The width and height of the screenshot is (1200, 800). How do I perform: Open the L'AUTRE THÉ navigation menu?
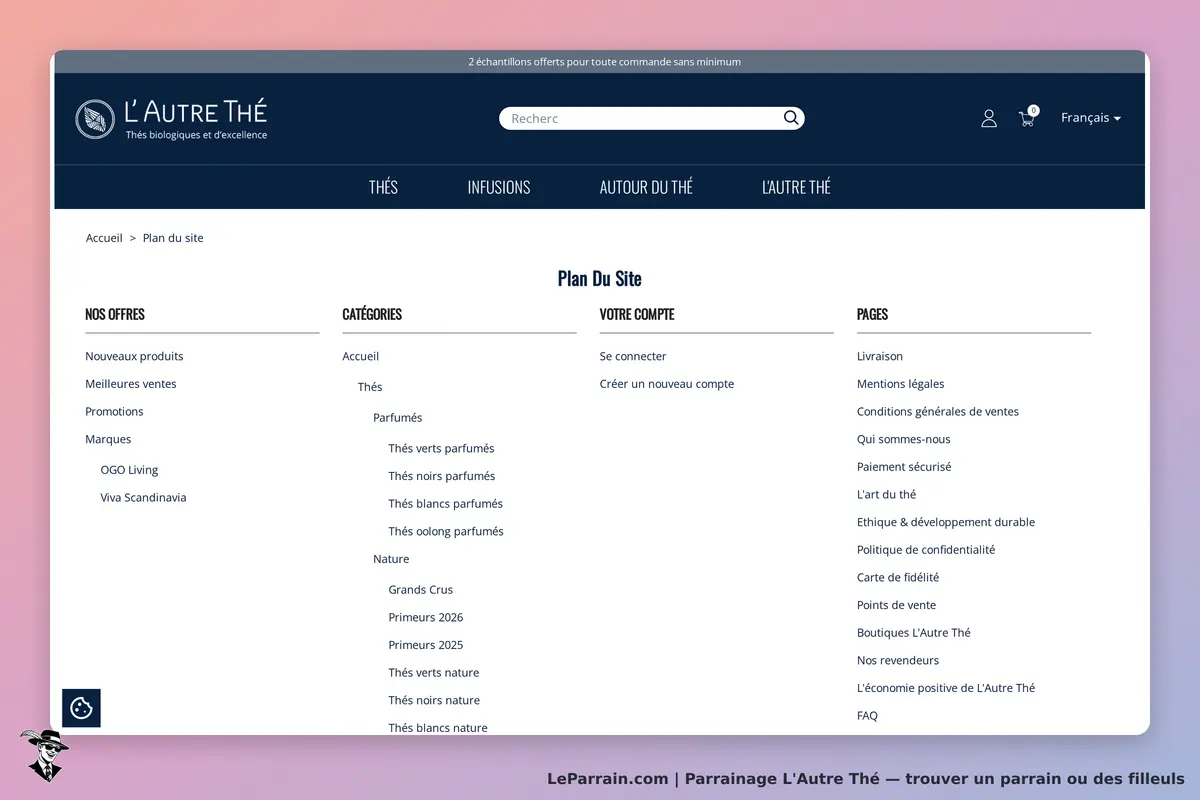[x=796, y=187]
